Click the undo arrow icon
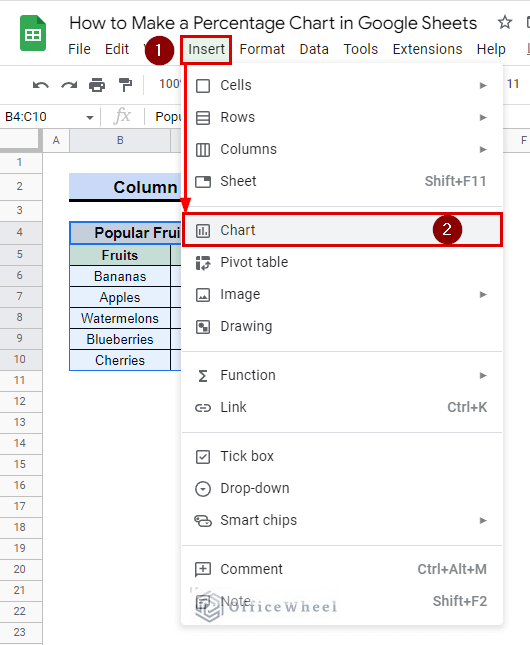This screenshot has width=530, height=645. [41, 85]
